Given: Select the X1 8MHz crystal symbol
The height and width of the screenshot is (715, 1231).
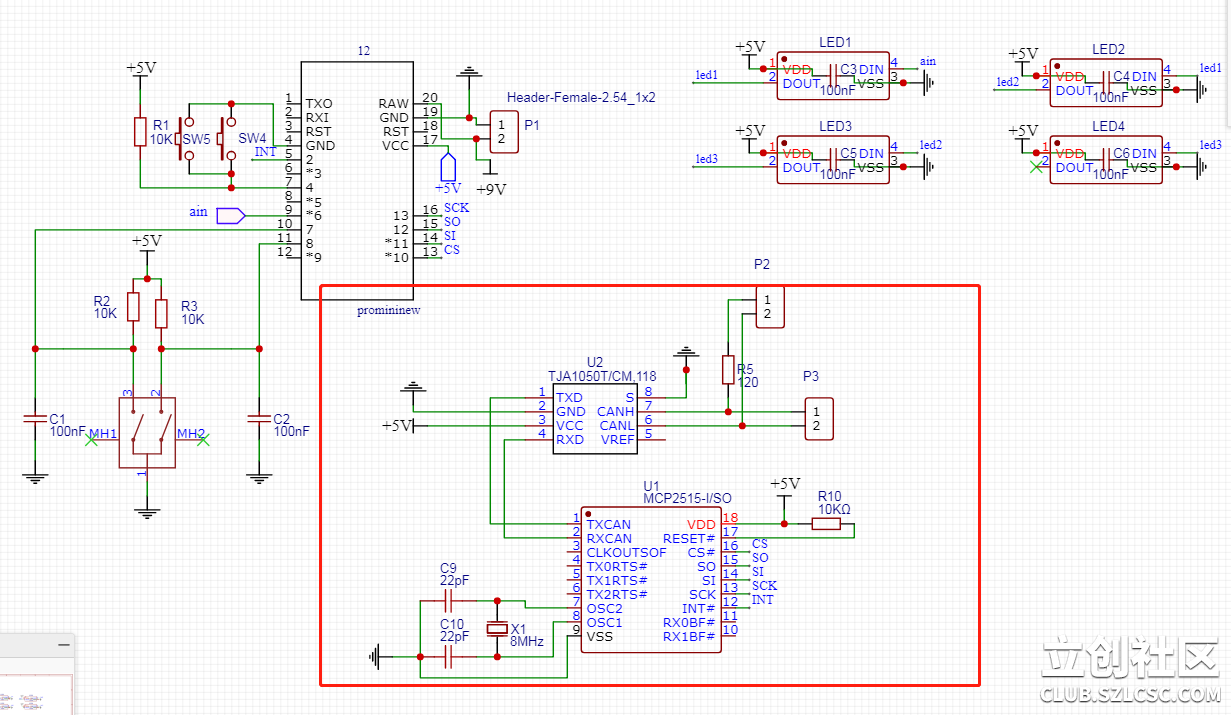Looking at the screenshot, I should click(x=496, y=629).
